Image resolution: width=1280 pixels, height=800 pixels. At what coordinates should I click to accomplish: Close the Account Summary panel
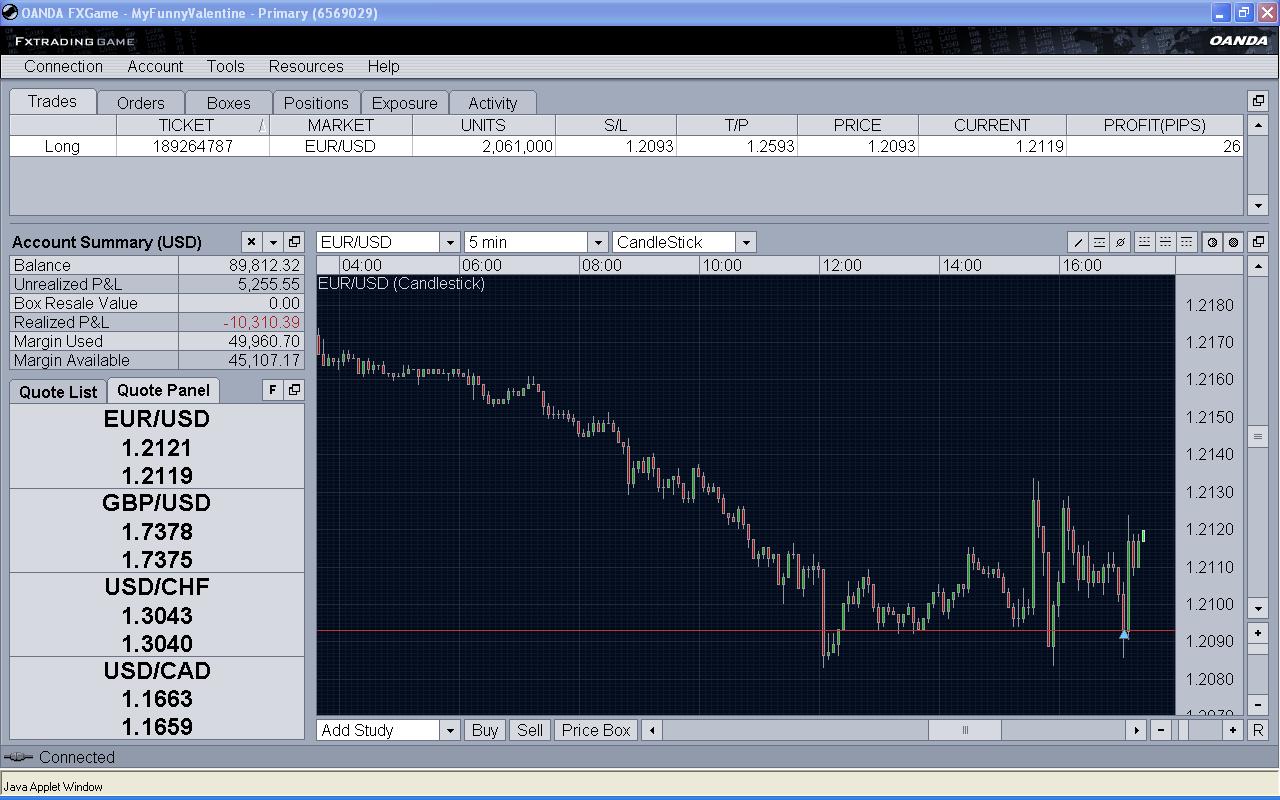pyautogui.click(x=251, y=242)
